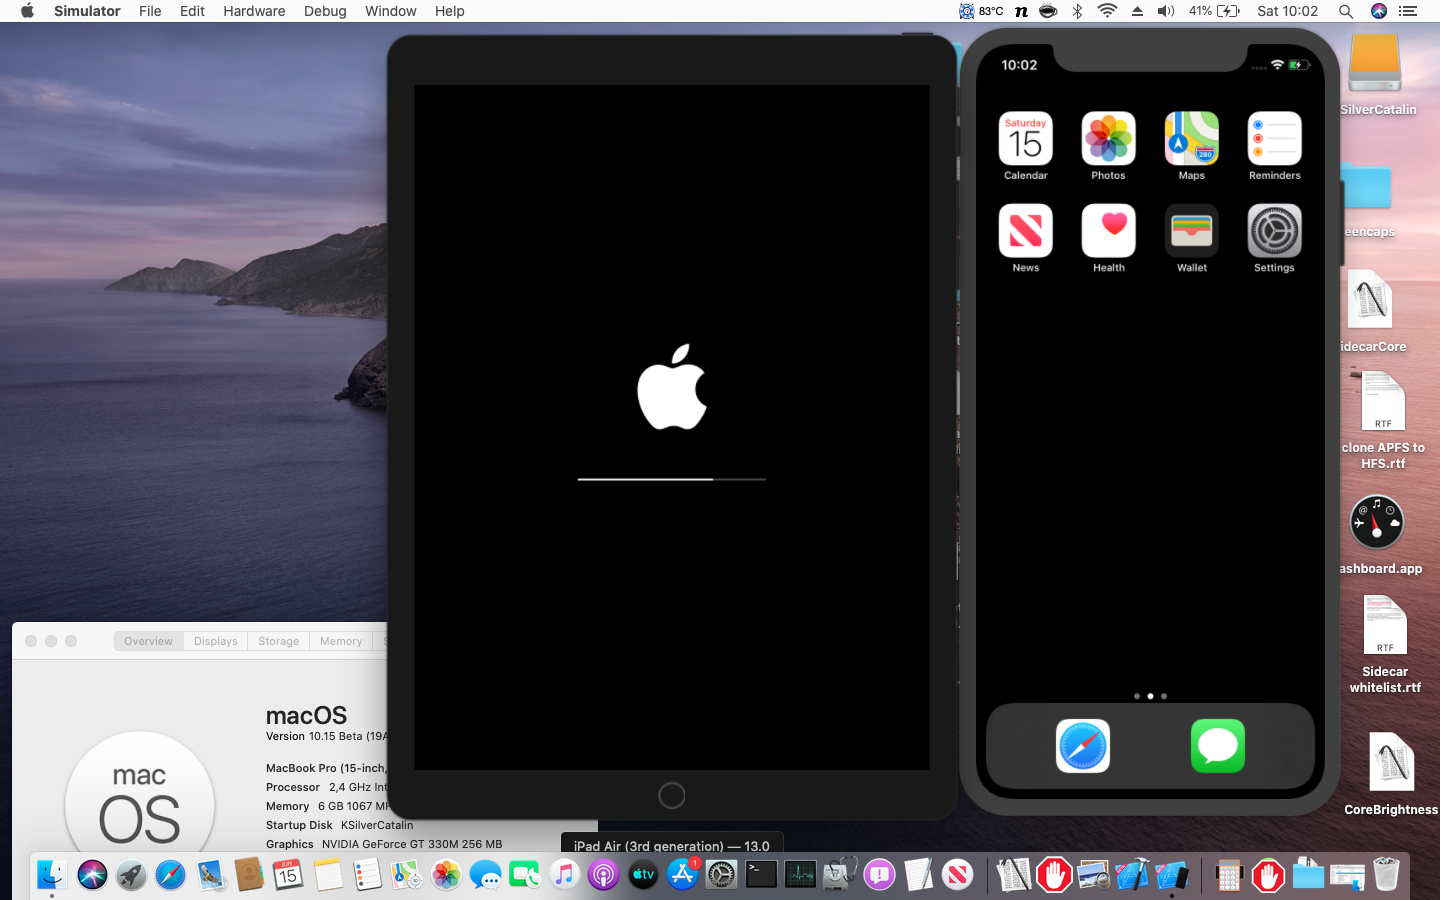This screenshot has height=900, width=1440.
Task: Open the Wi-Fi status menu
Action: [x=1107, y=11]
